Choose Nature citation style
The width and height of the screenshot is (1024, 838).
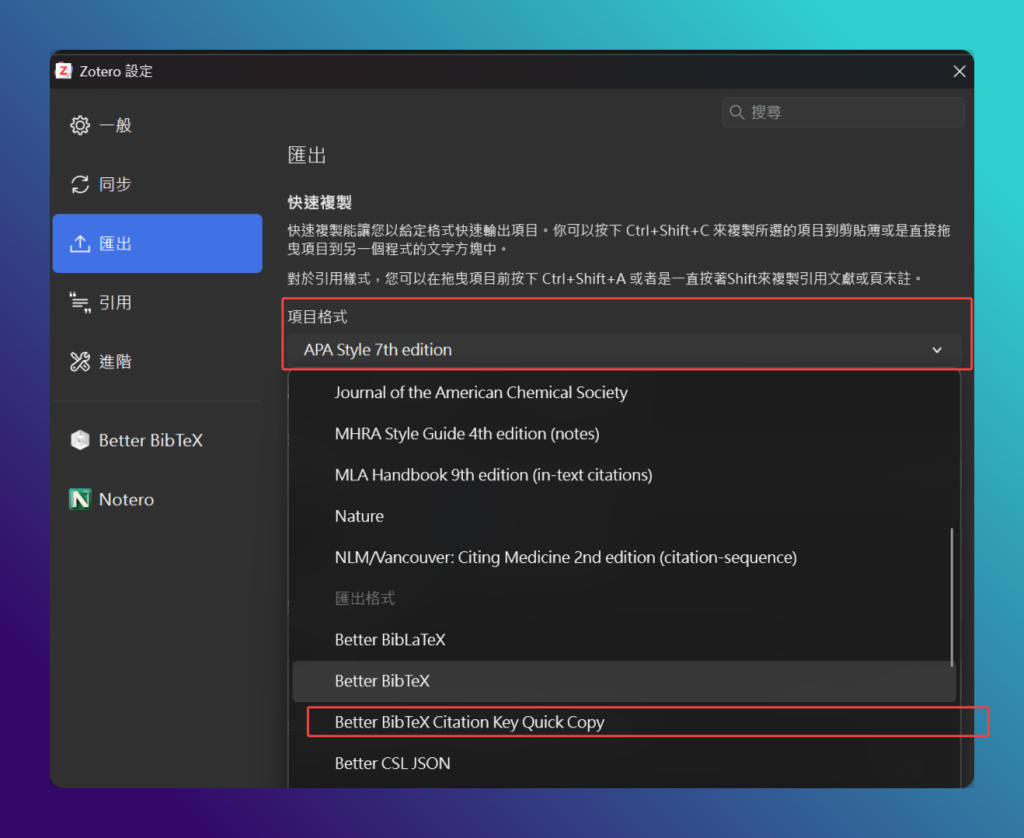pos(624,516)
